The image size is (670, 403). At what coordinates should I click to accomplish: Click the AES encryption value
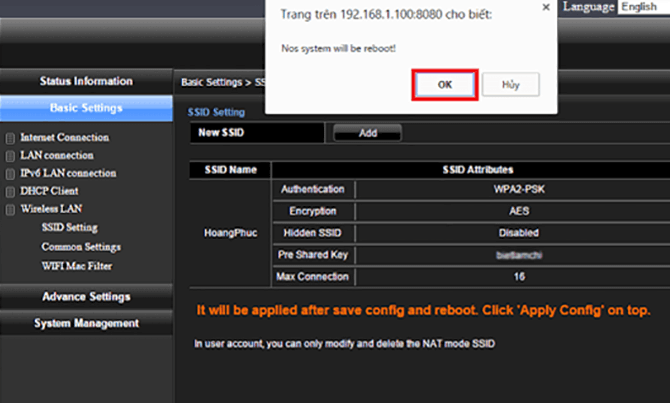519,211
